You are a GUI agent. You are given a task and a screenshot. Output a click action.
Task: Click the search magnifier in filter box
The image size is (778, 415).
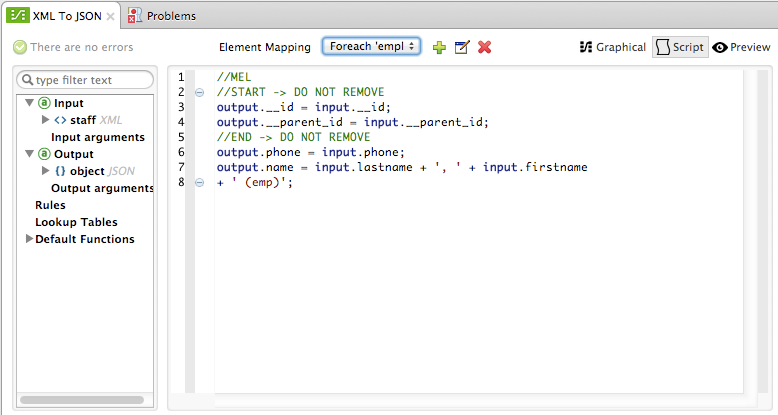(x=28, y=80)
